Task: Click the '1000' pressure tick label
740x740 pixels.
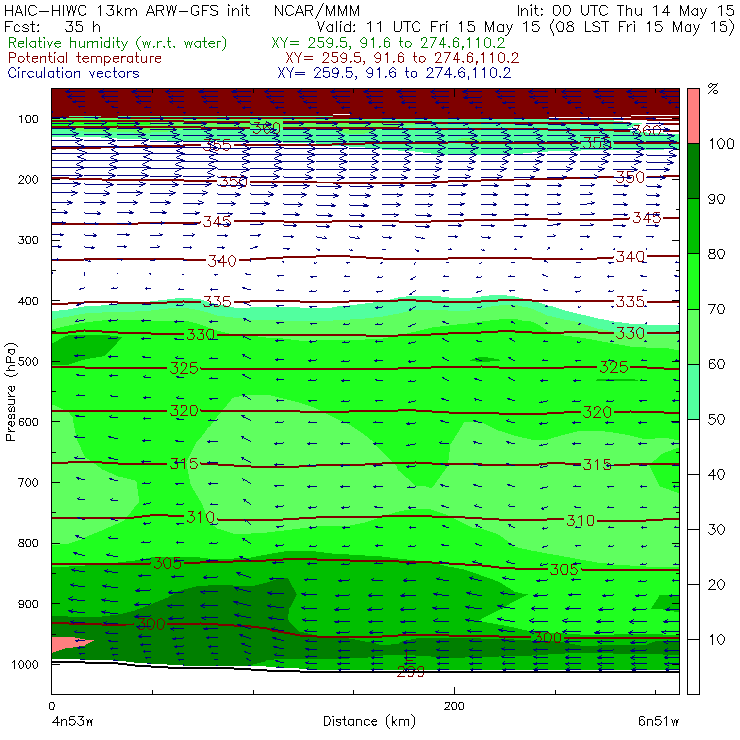Action: click(x=25, y=664)
